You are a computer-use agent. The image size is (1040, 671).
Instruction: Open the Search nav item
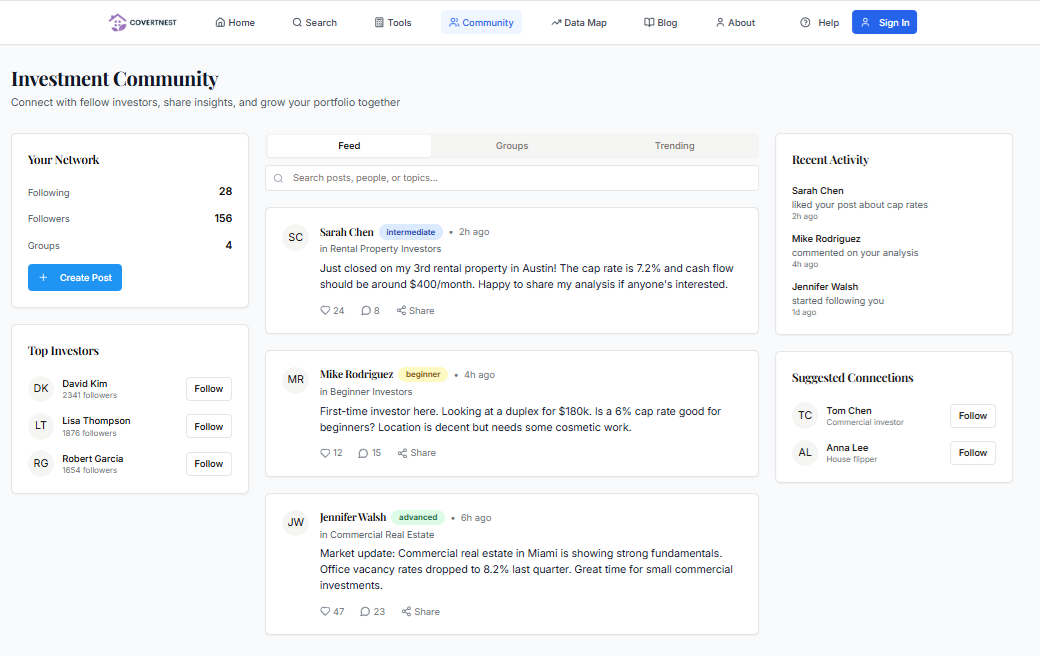pos(314,23)
